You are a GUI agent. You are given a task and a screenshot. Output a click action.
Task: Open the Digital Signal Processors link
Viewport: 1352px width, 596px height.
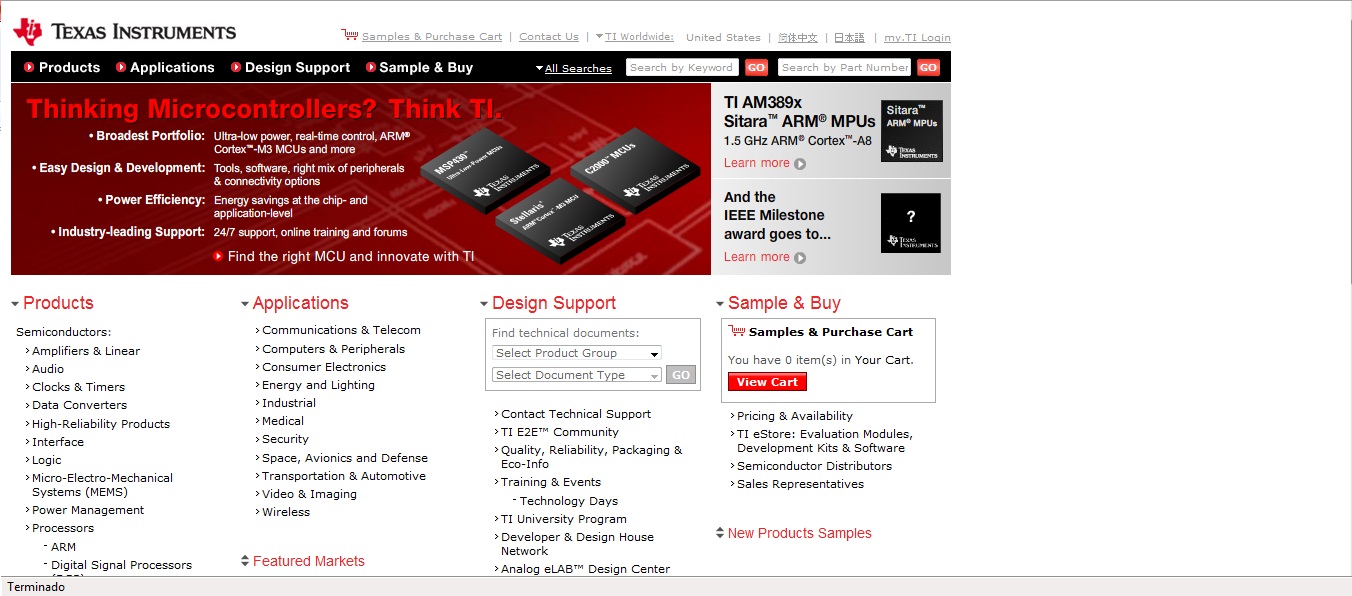click(121, 565)
